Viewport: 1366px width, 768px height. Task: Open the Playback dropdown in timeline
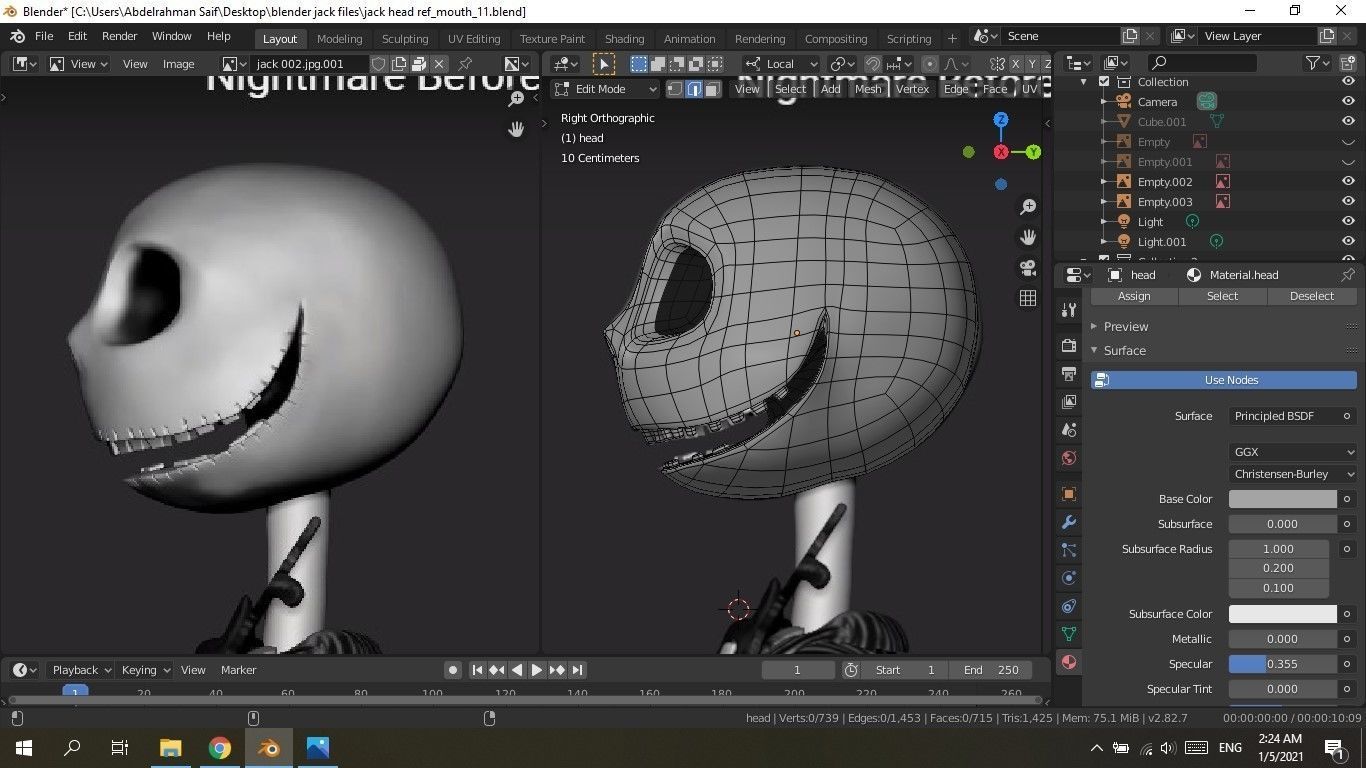pyautogui.click(x=81, y=670)
